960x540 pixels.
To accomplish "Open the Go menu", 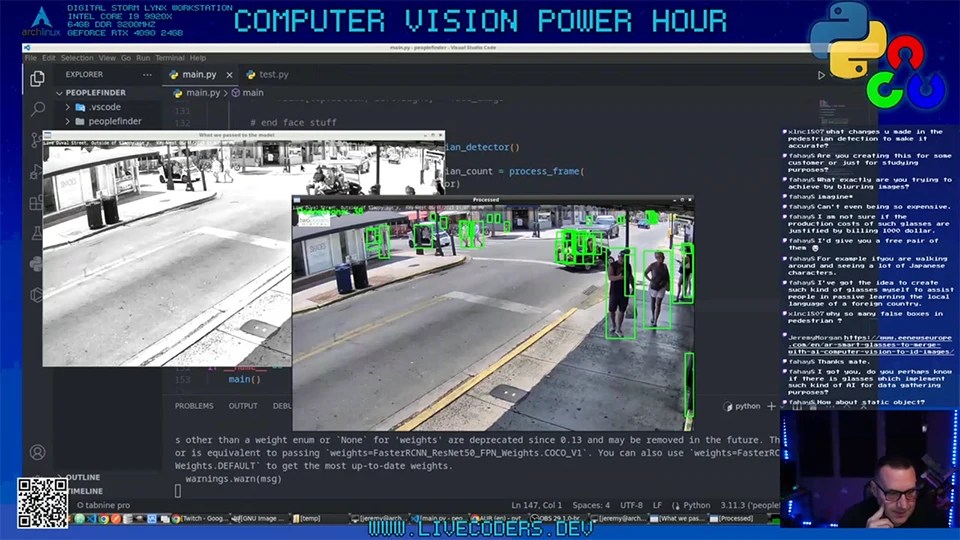I will coord(126,58).
